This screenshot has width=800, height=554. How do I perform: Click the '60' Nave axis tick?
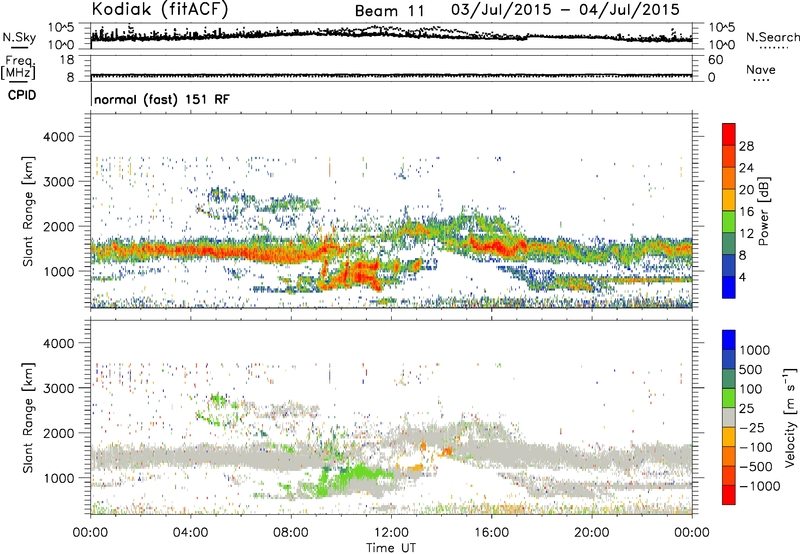coord(715,60)
